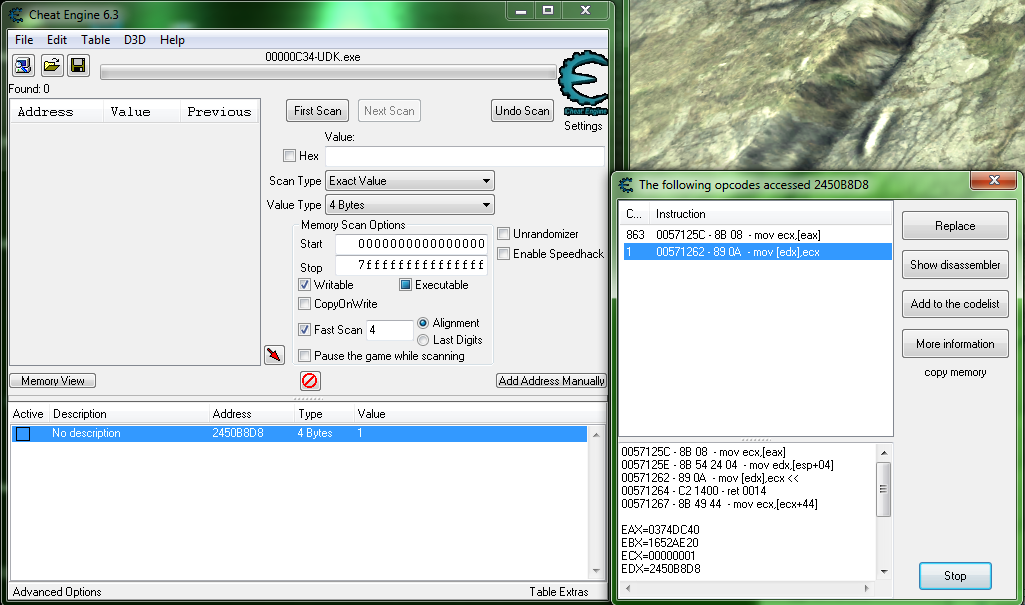1025x605 pixels.
Task: Select the Last Digits radio button
Action: click(423, 340)
